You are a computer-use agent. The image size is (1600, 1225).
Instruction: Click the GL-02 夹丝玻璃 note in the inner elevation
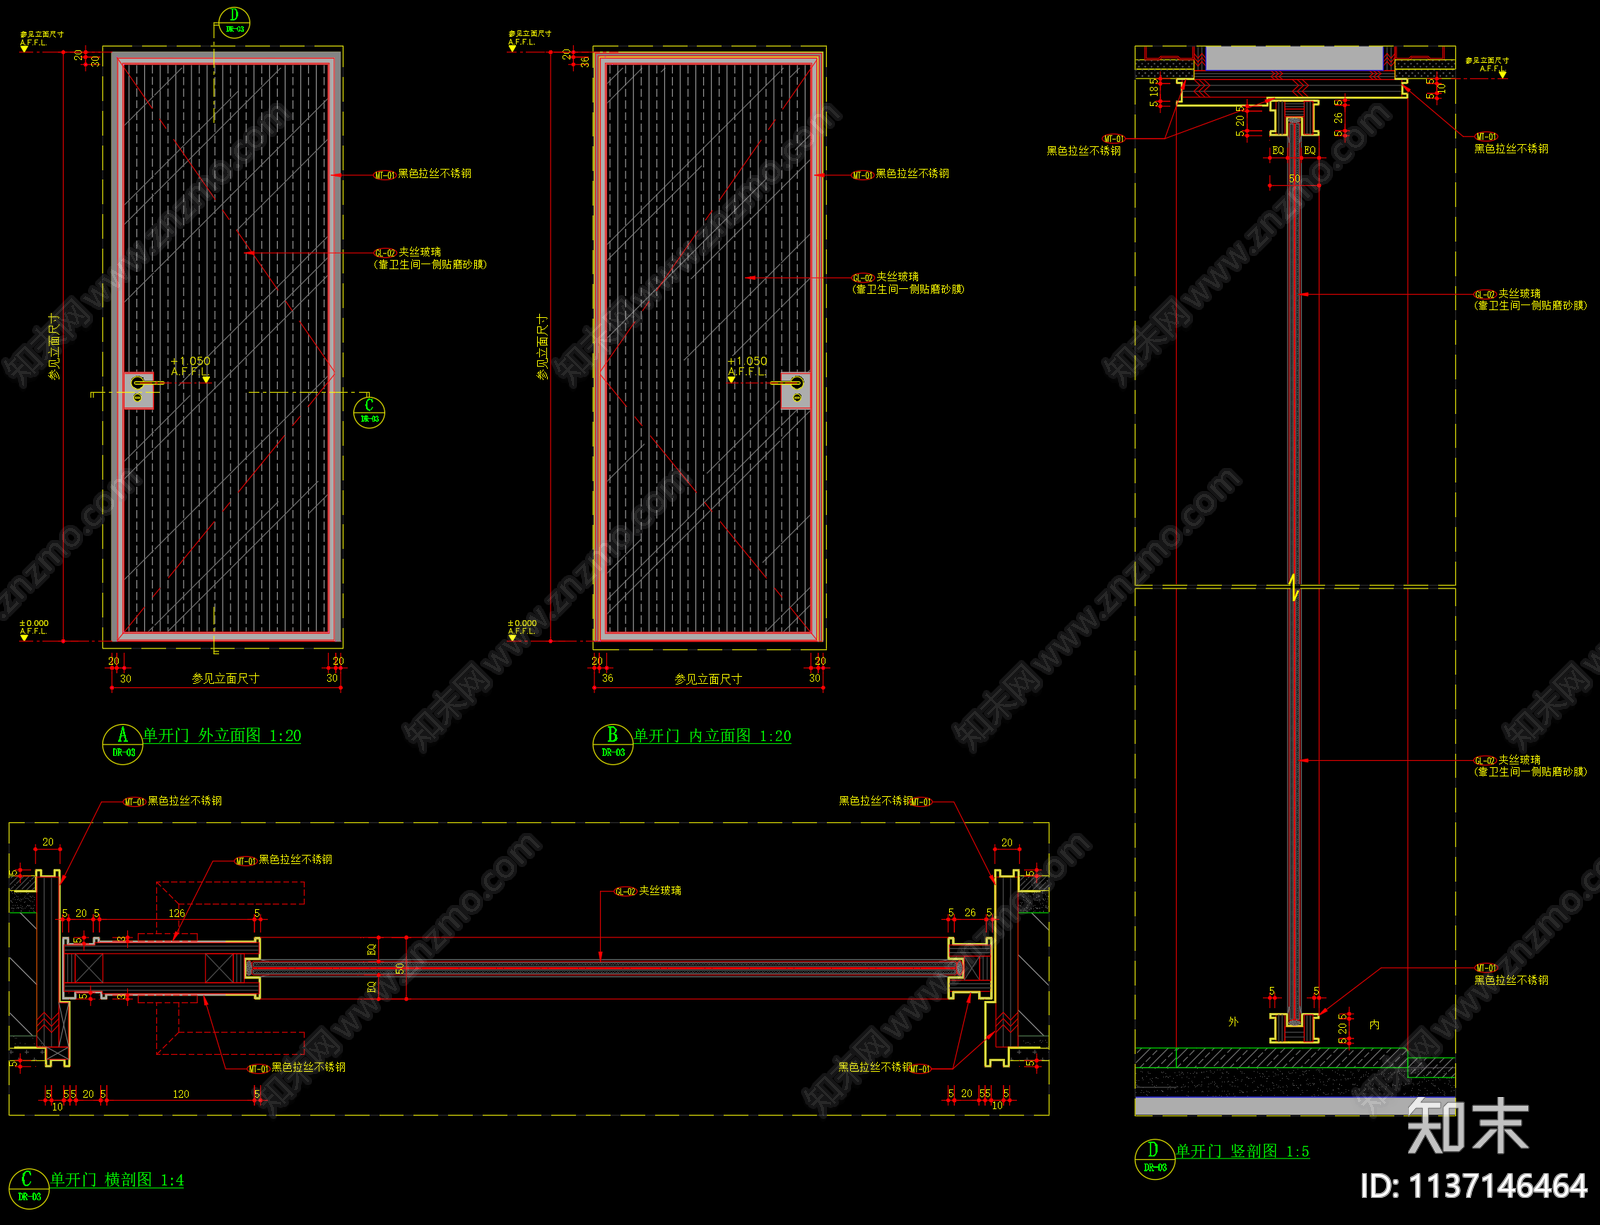click(908, 283)
